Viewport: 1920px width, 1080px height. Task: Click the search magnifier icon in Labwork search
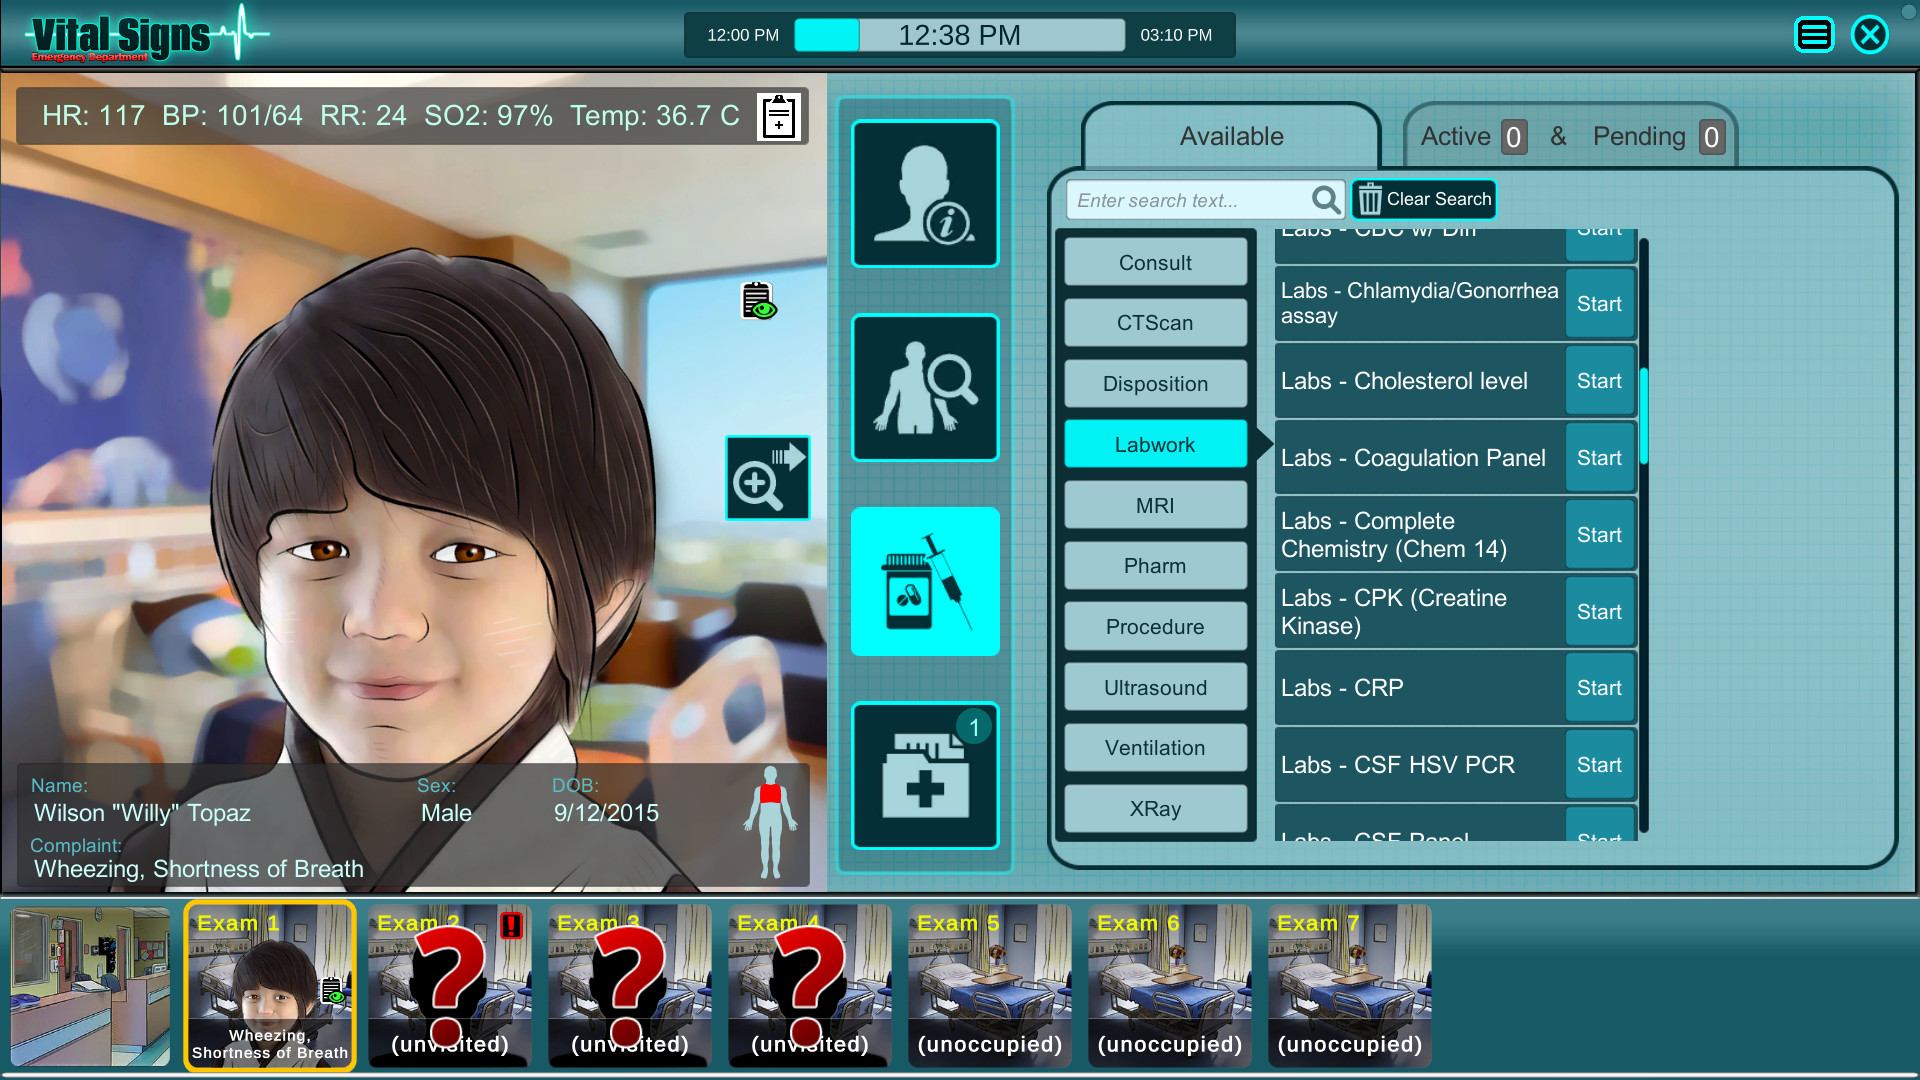1326,200
